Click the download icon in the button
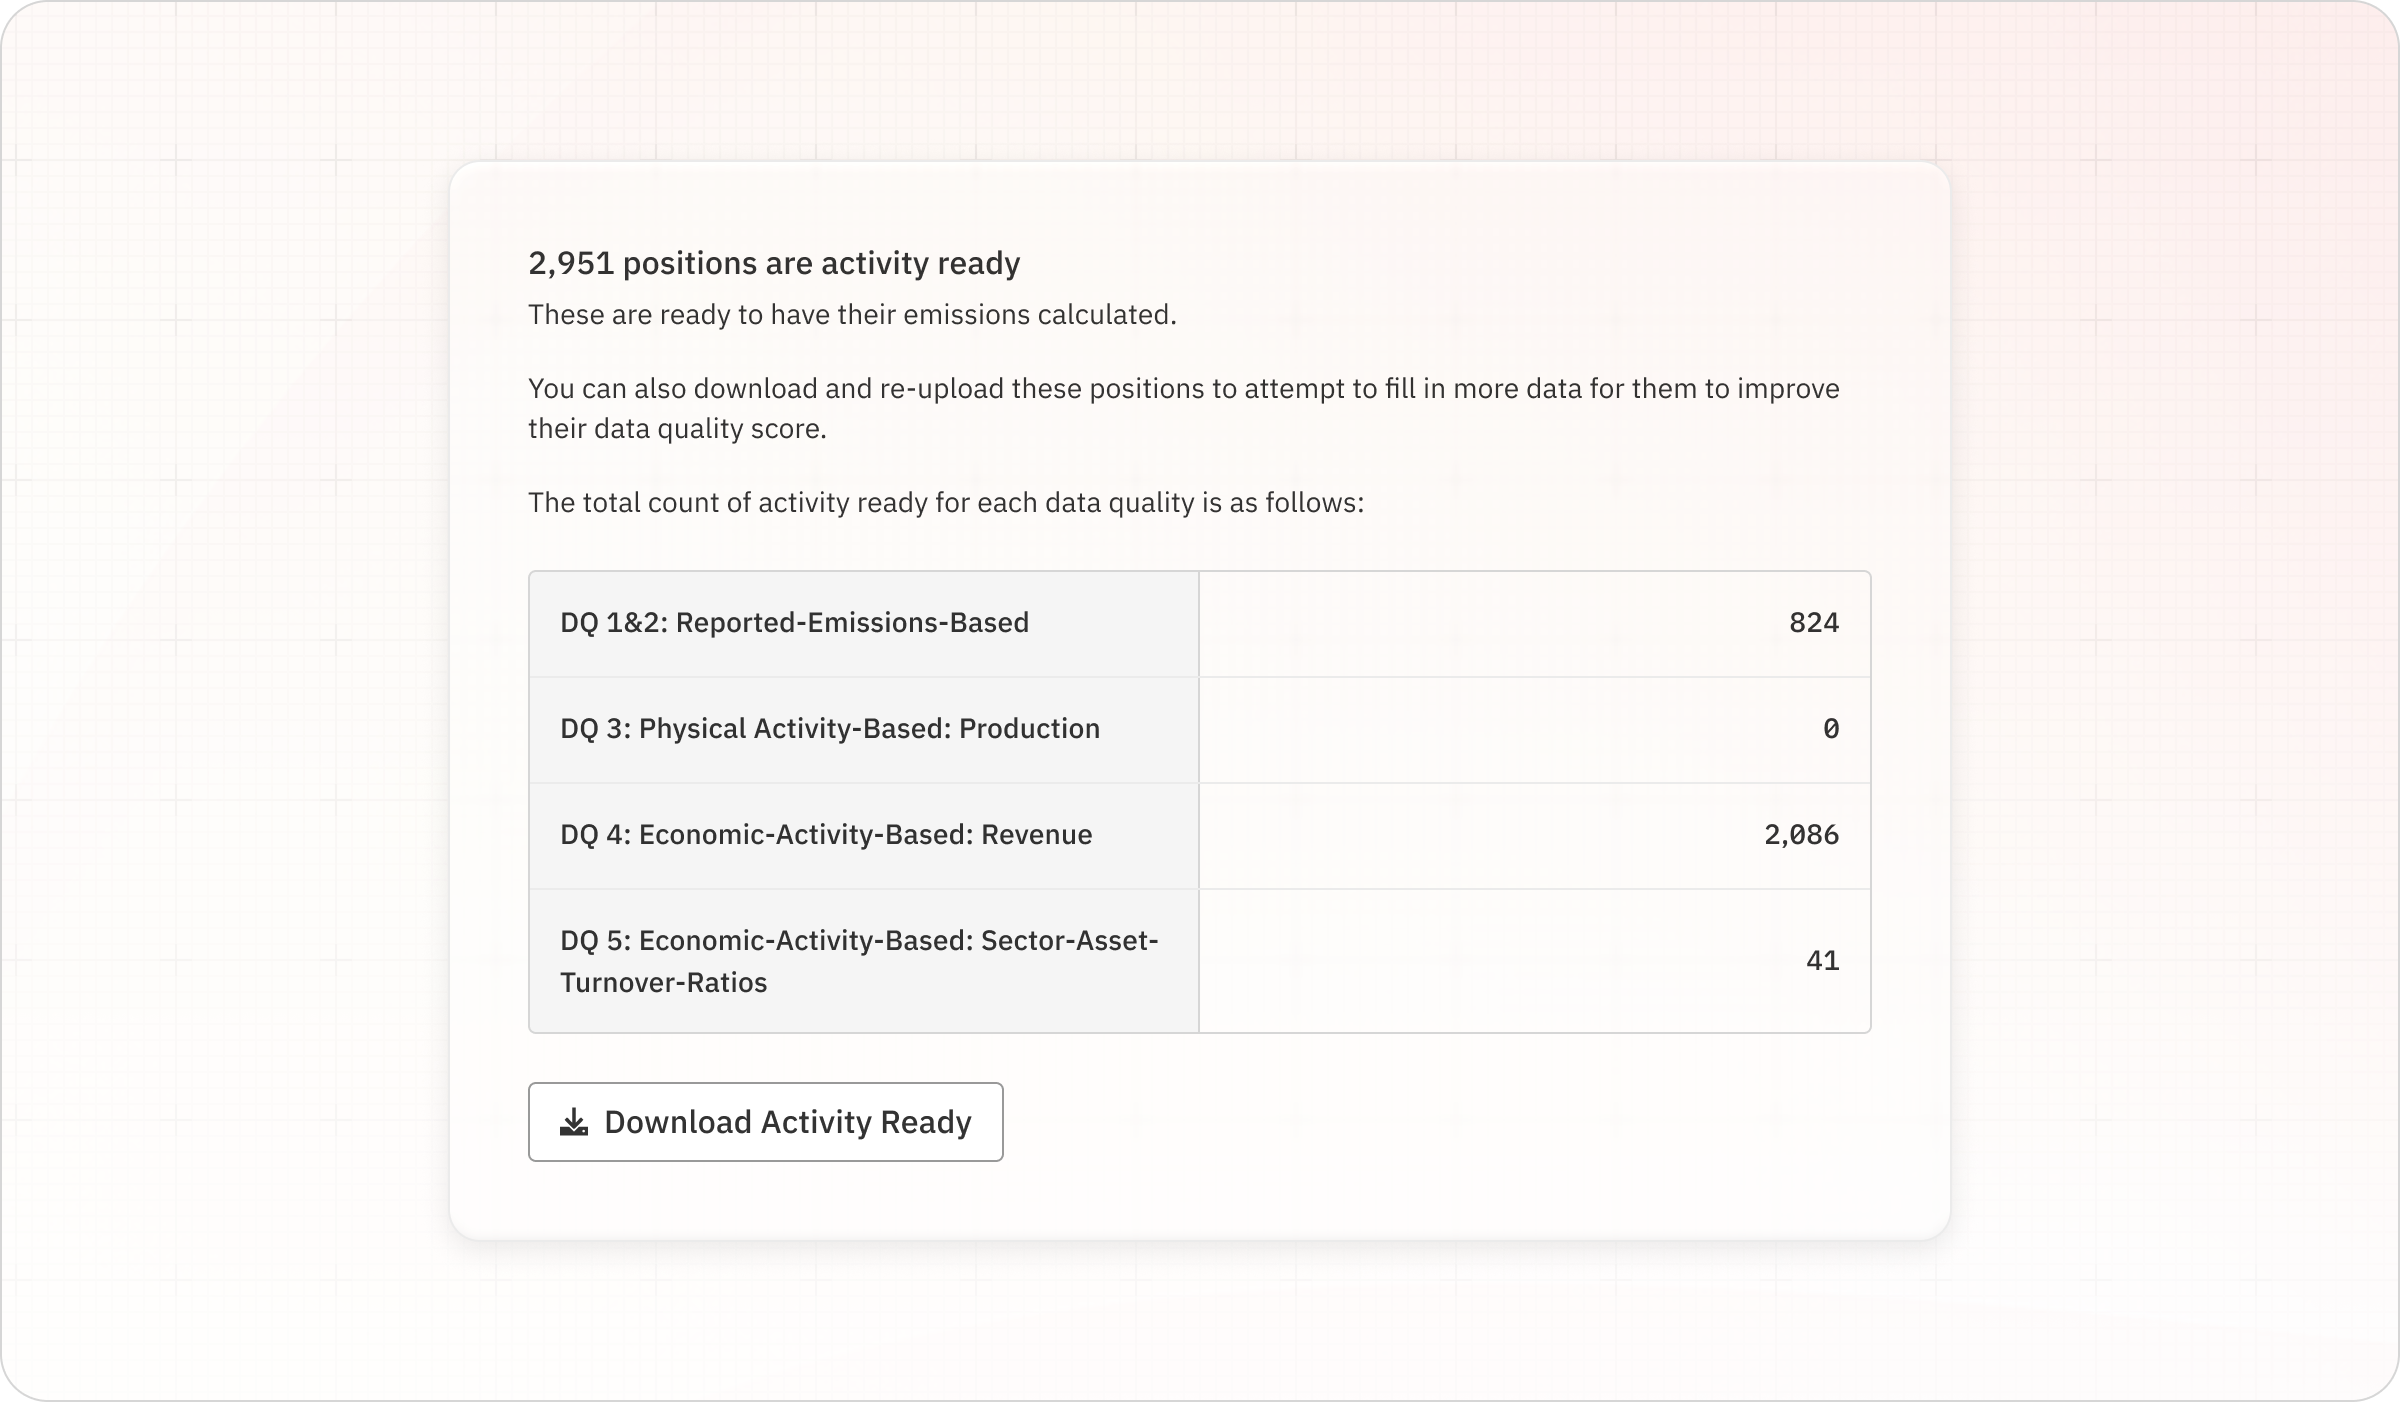The height and width of the screenshot is (1402, 2400). click(x=573, y=1122)
